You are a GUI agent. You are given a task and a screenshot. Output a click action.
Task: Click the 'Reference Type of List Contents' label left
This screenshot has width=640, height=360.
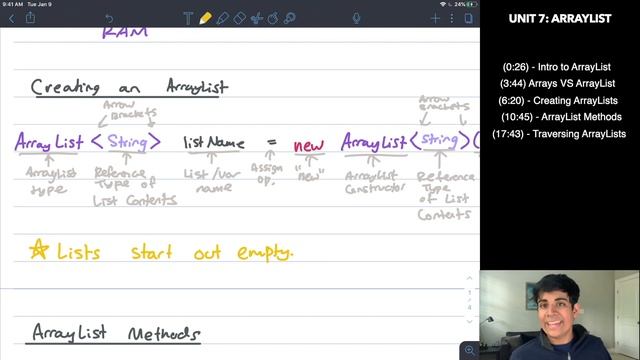point(134,186)
